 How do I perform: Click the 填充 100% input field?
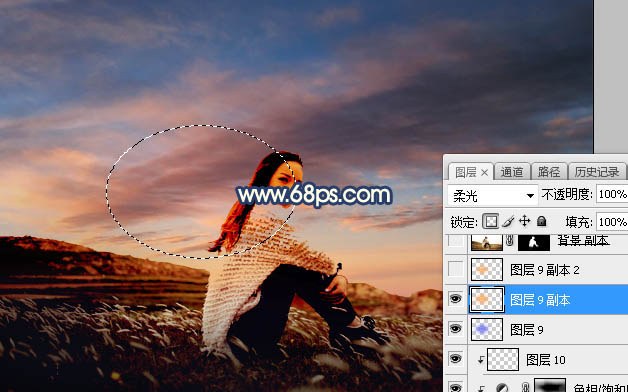pos(612,221)
